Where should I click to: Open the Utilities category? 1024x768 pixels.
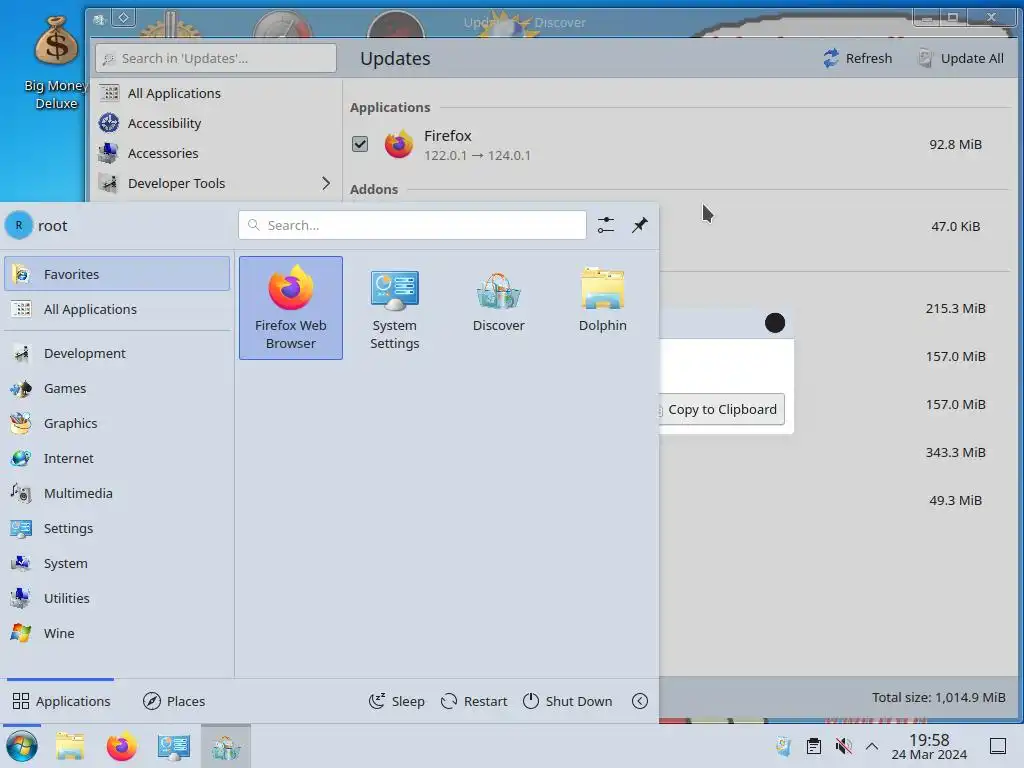pyautogui.click(x=117, y=598)
